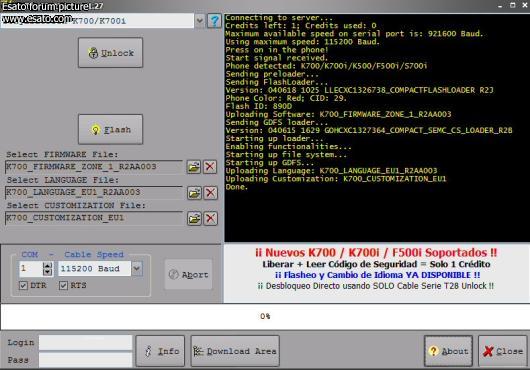Click 'Connecting to server...' log line
Image resolution: width=530 pixels, height=370 pixels.
(x=279, y=18)
